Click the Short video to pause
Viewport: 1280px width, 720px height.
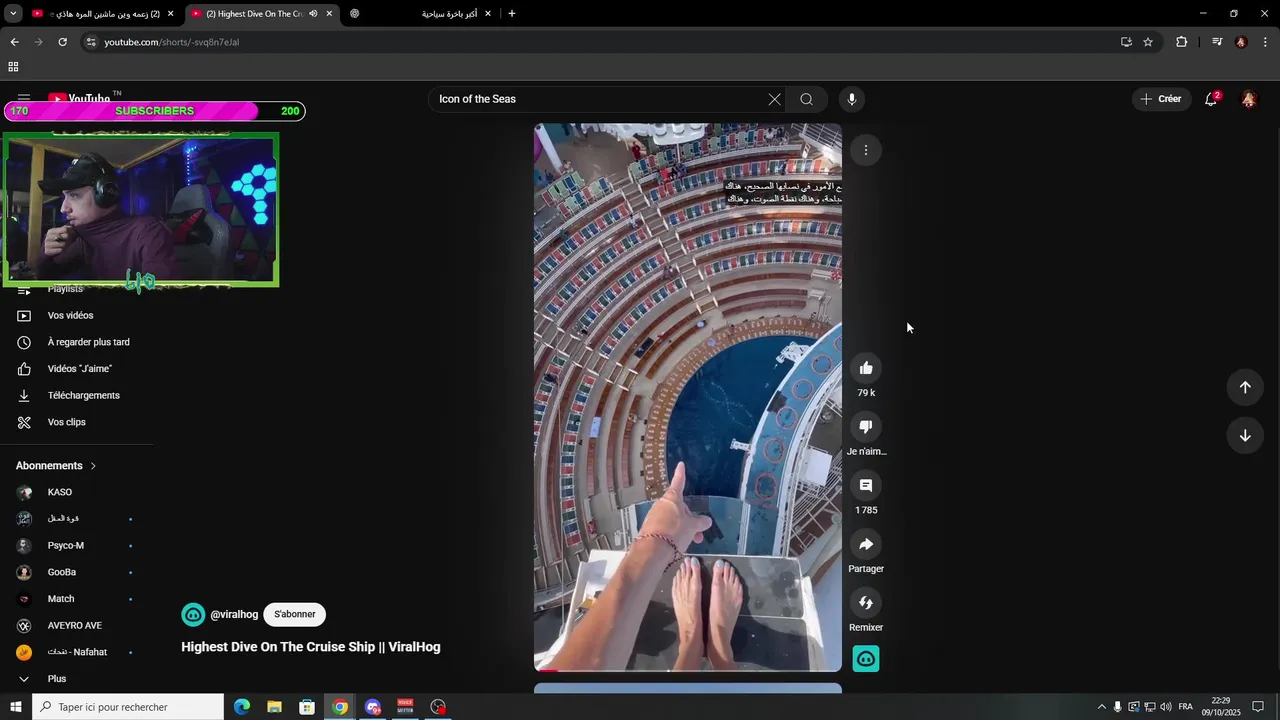pos(688,397)
